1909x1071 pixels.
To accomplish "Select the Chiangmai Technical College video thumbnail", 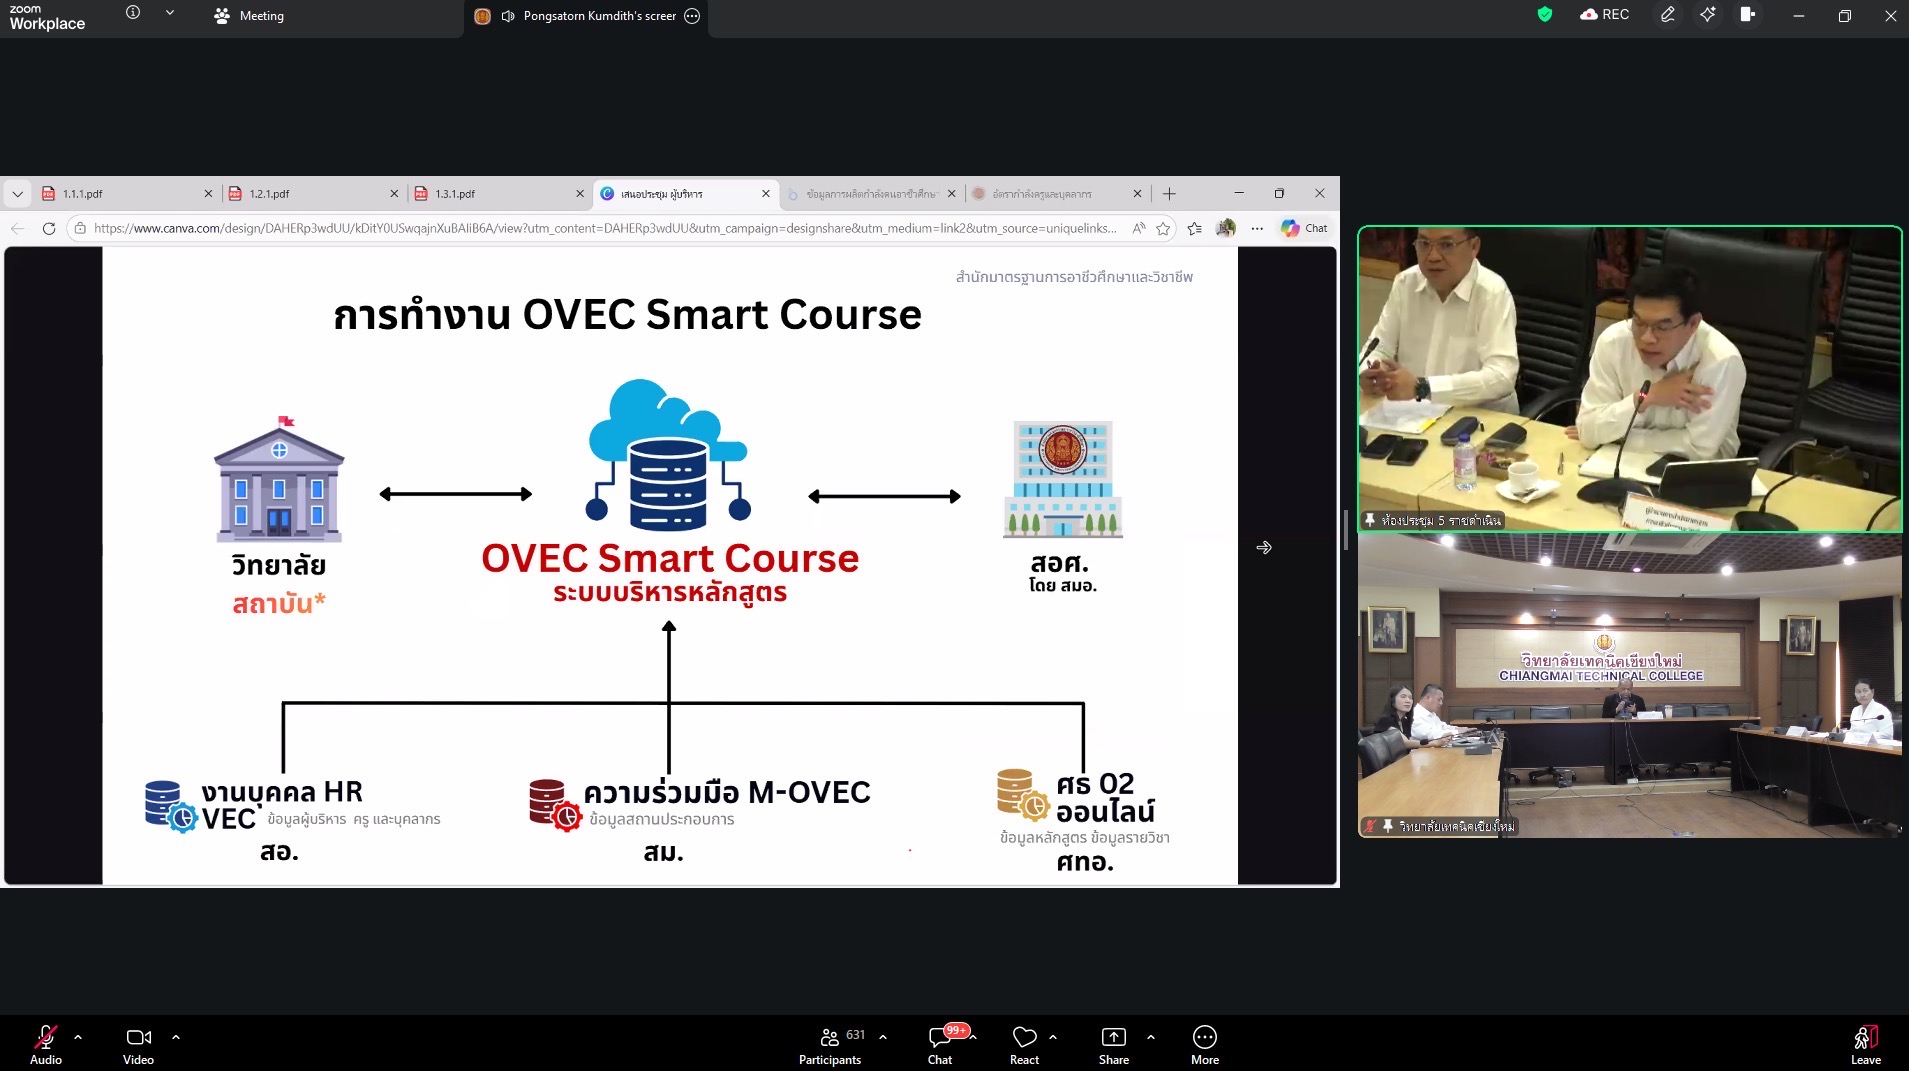I will (1629, 685).
